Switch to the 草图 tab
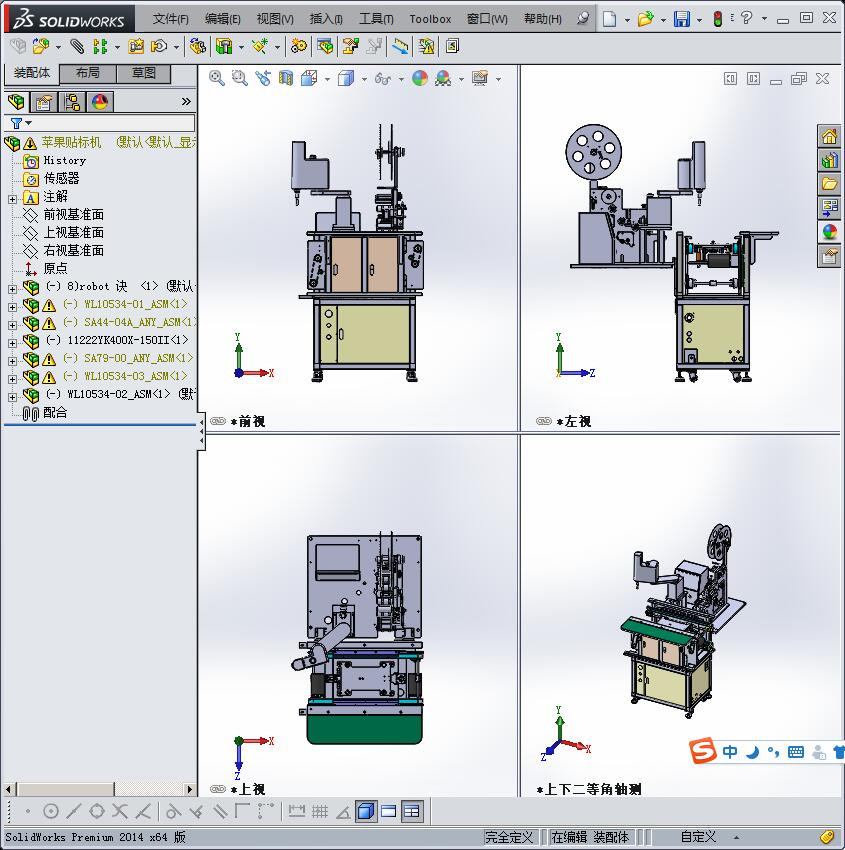Viewport: 845px width, 850px height. [143, 73]
